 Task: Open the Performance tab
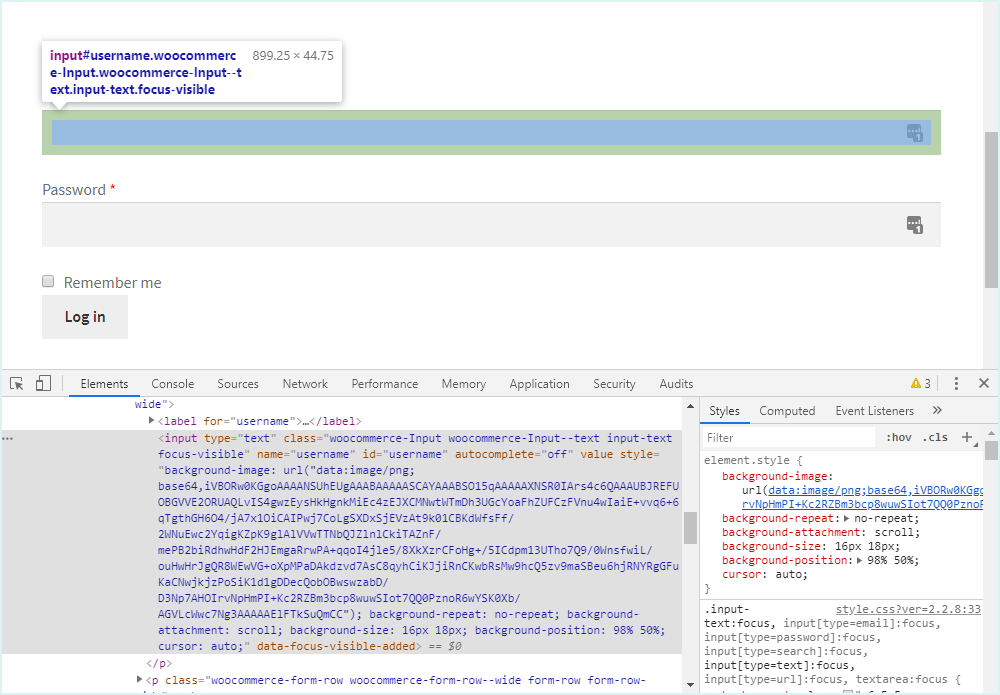385,384
